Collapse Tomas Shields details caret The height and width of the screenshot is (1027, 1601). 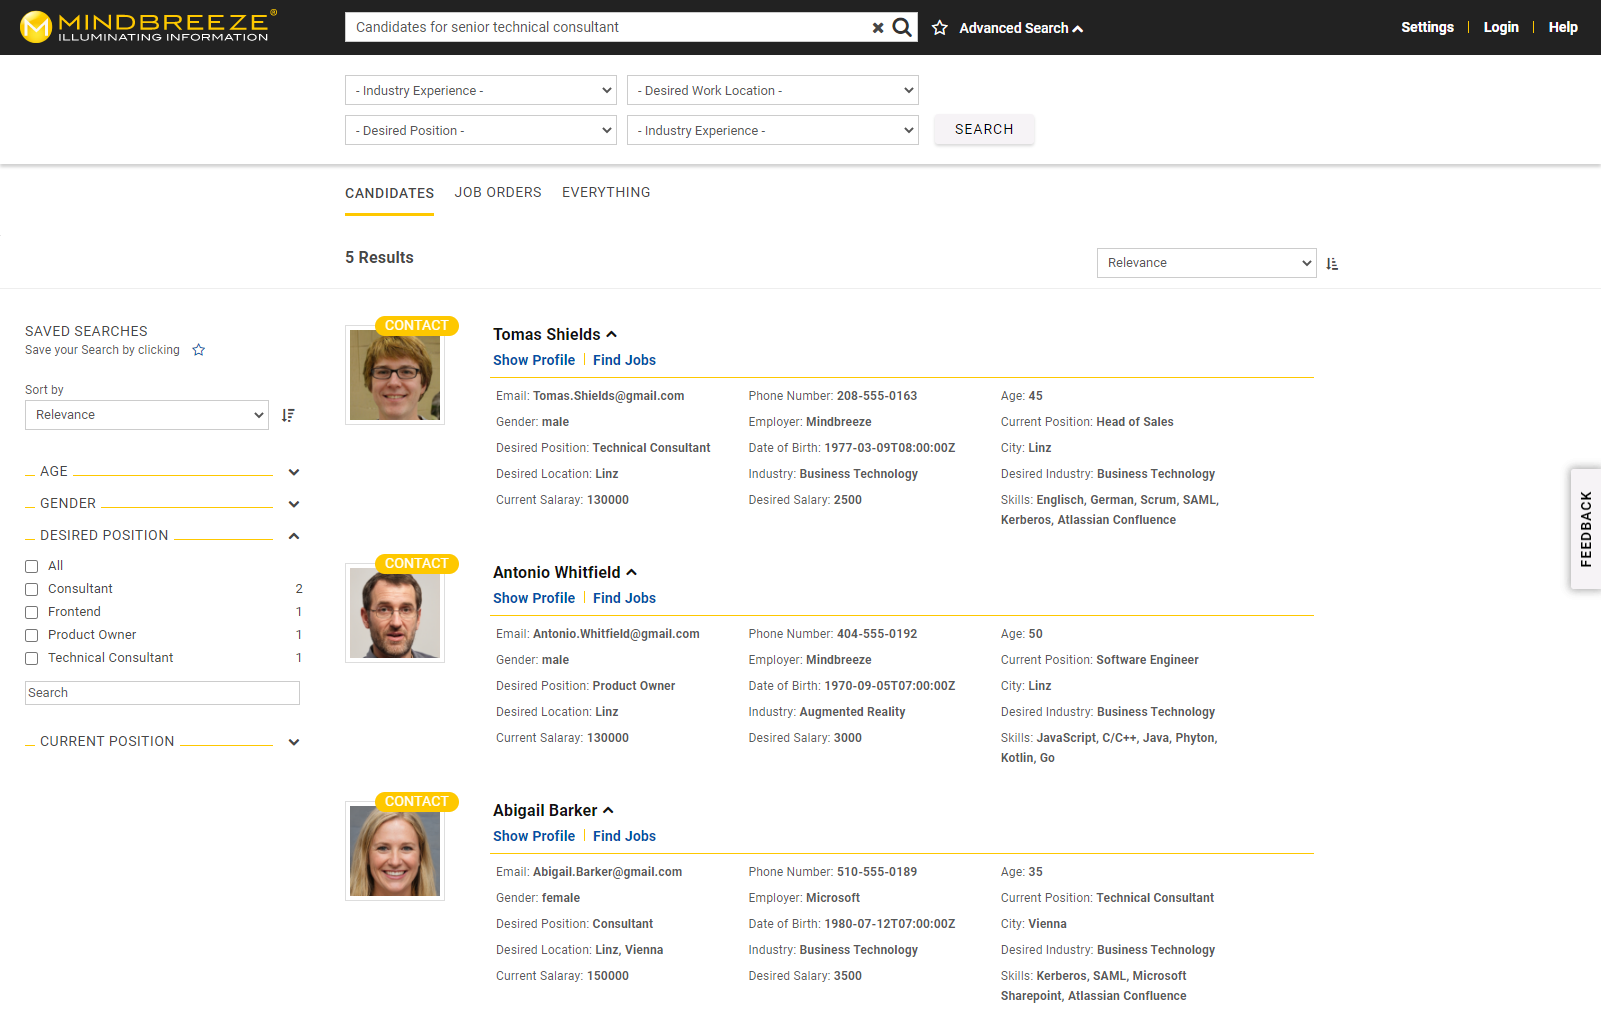612,334
